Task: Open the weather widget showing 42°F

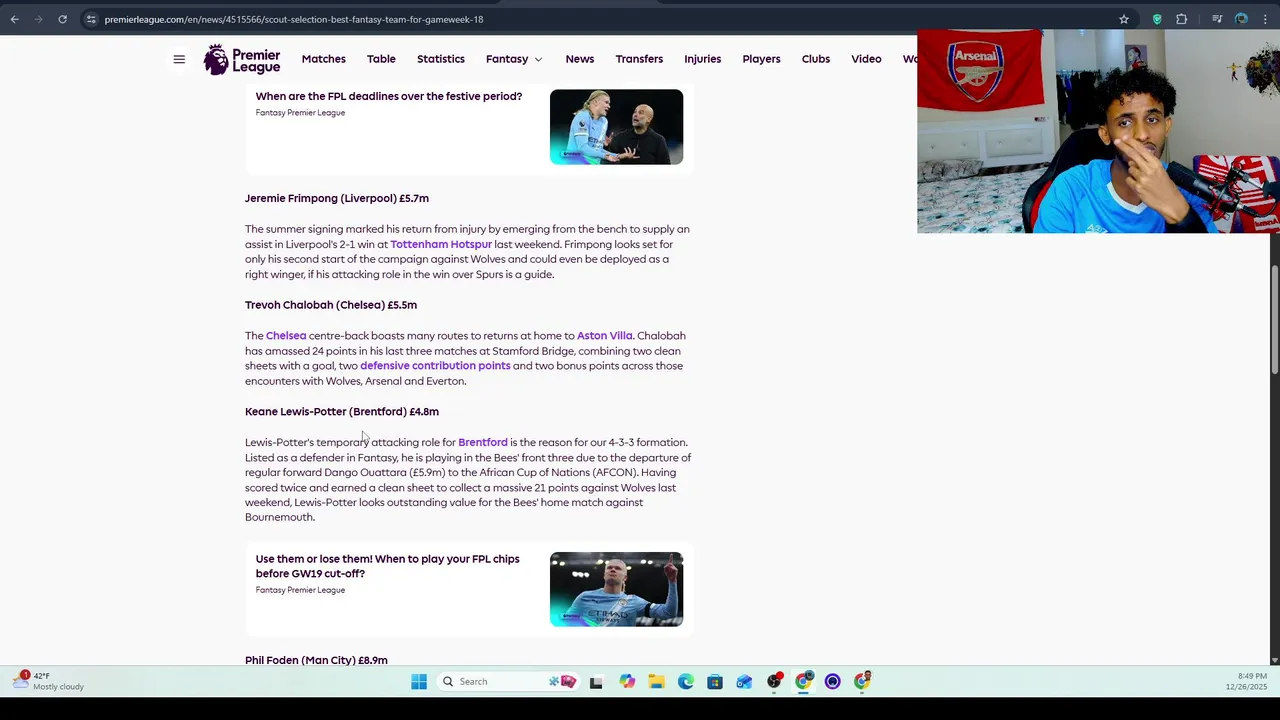Action: tap(48, 681)
